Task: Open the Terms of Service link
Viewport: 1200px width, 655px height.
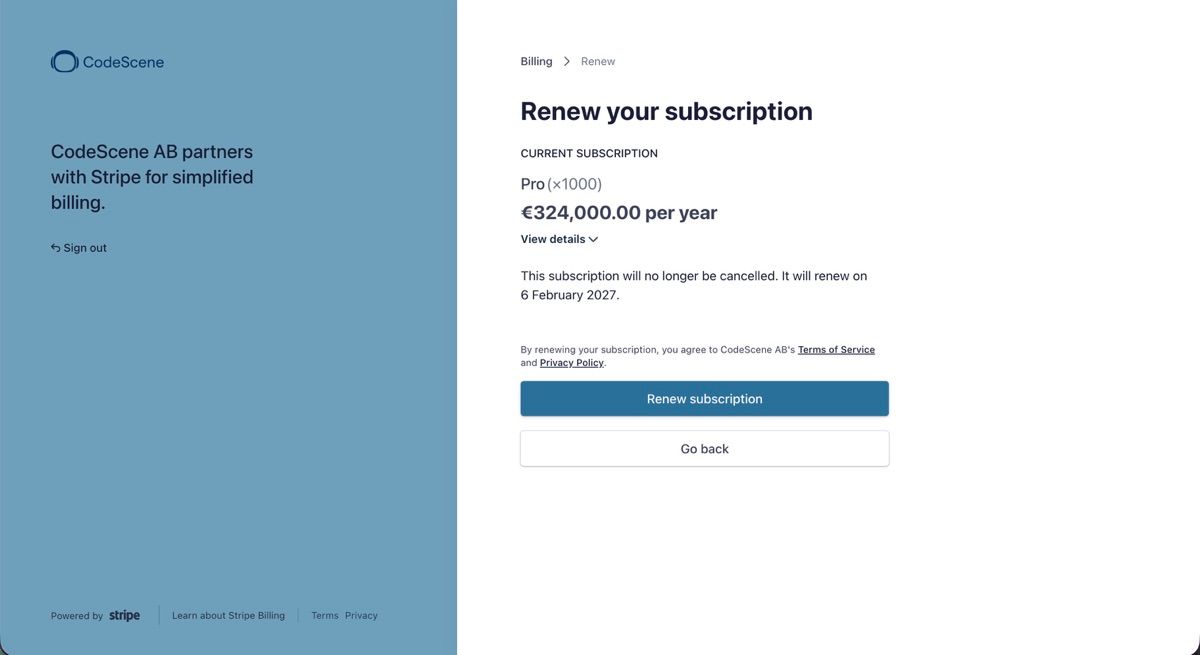Action: pyautogui.click(x=836, y=350)
